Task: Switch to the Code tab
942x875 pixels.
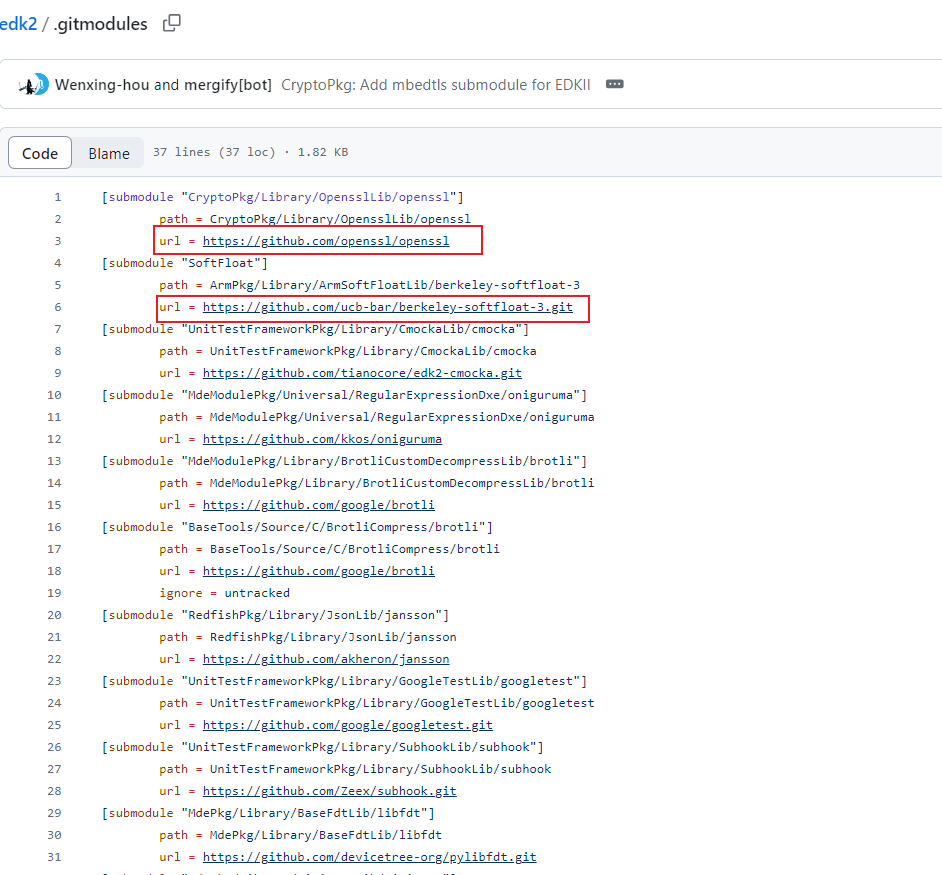Action: (x=40, y=153)
